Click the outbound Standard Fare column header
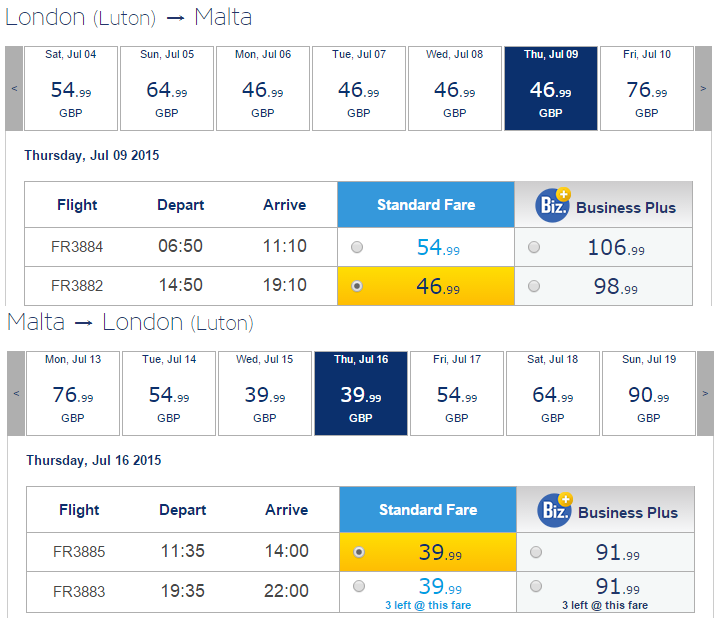This screenshot has width=717, height=623. (426, 204)
